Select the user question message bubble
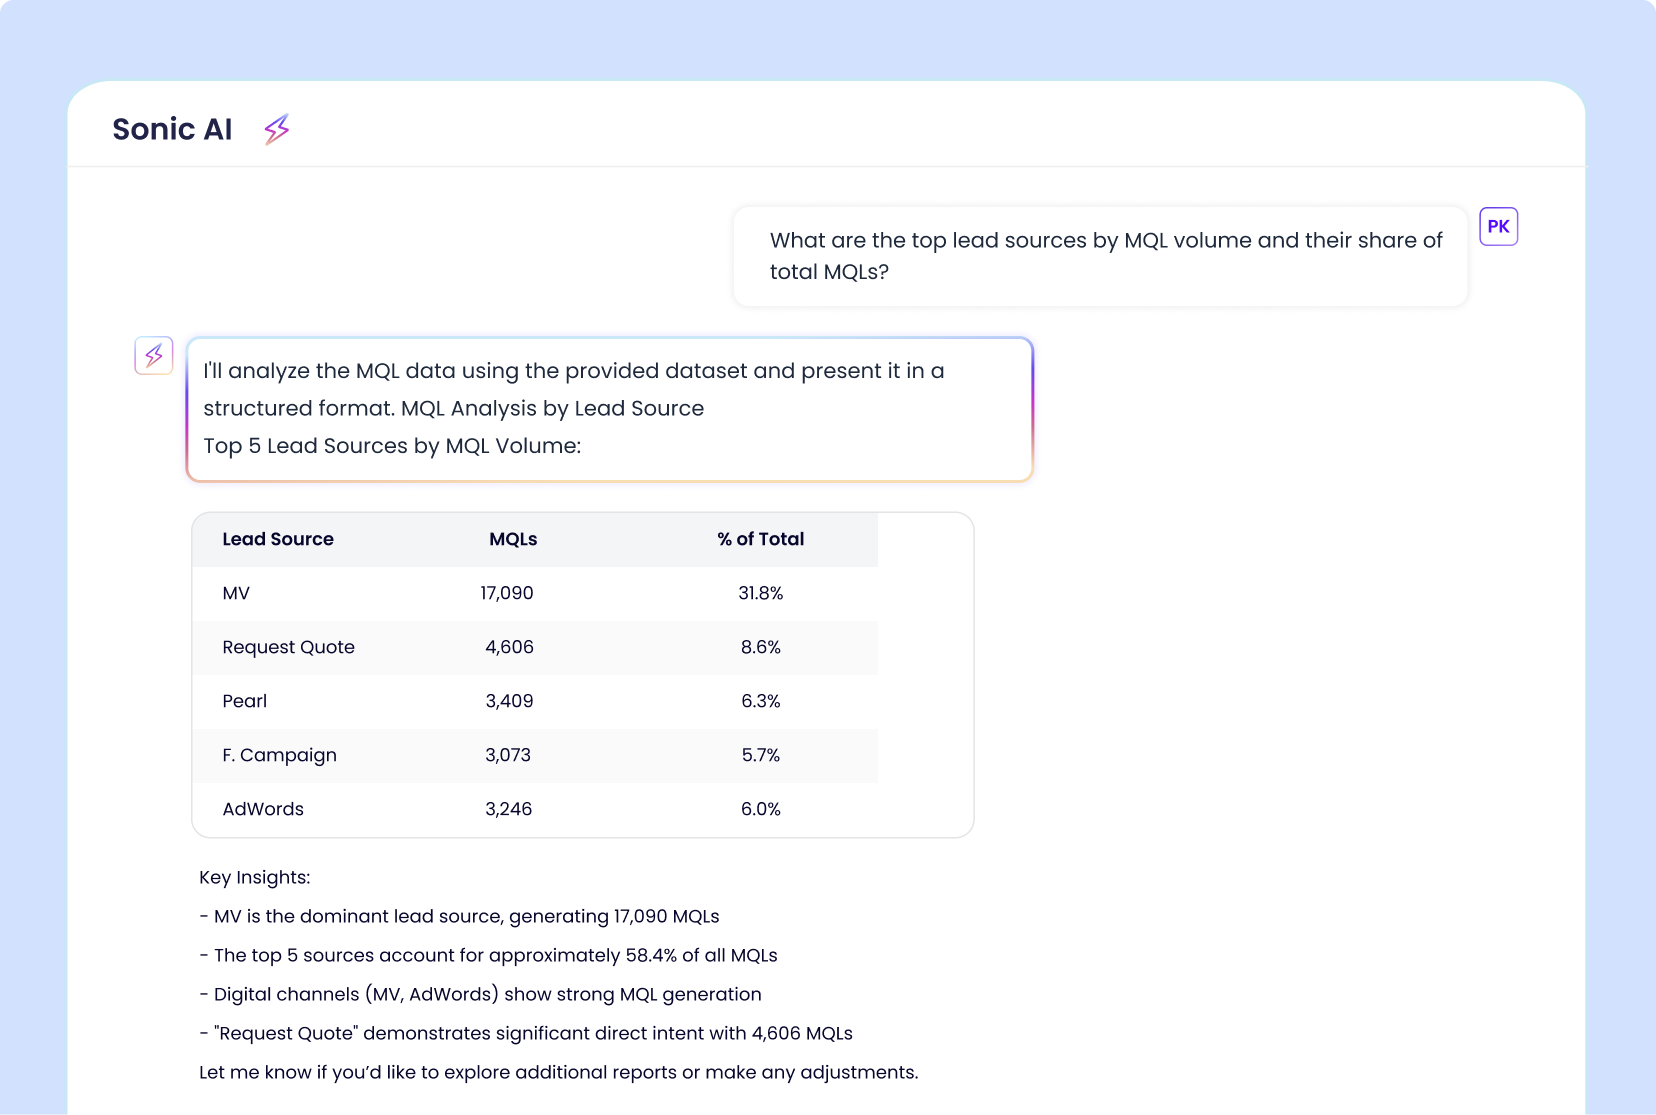The height and width of the screenshot is (1115, 1656). 1100,256
